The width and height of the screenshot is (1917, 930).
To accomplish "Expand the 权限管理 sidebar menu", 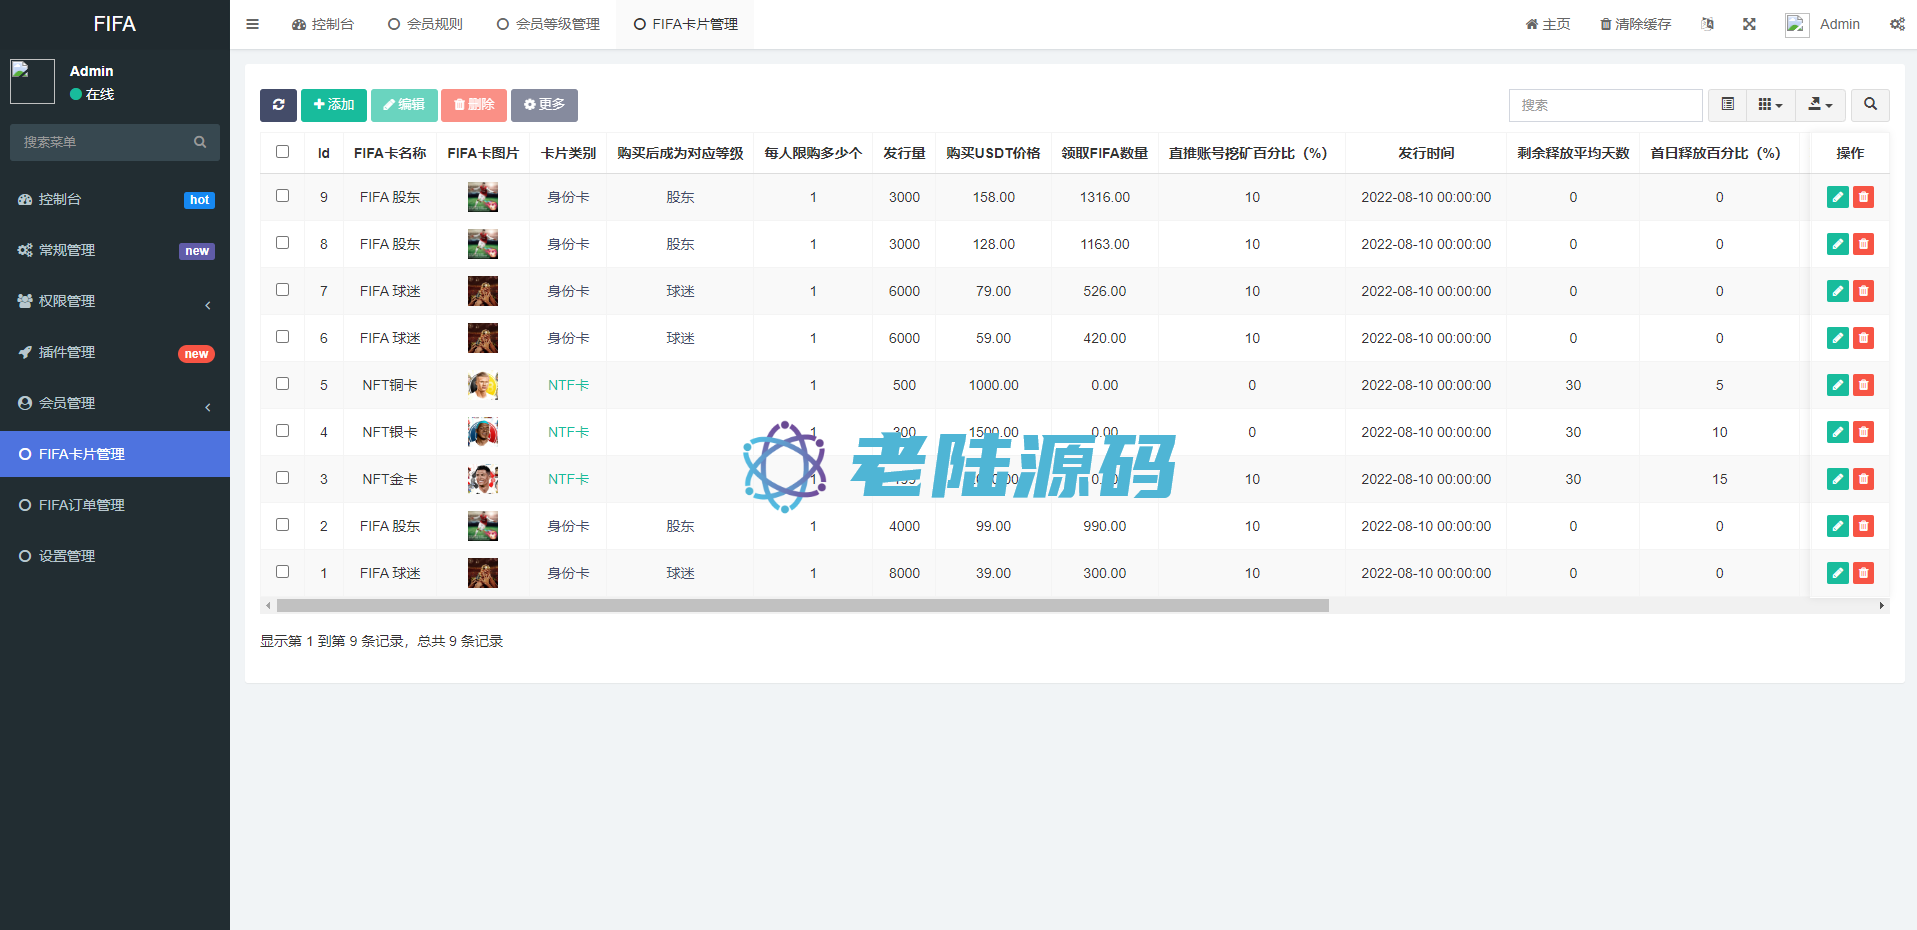I will click(115, 301).
